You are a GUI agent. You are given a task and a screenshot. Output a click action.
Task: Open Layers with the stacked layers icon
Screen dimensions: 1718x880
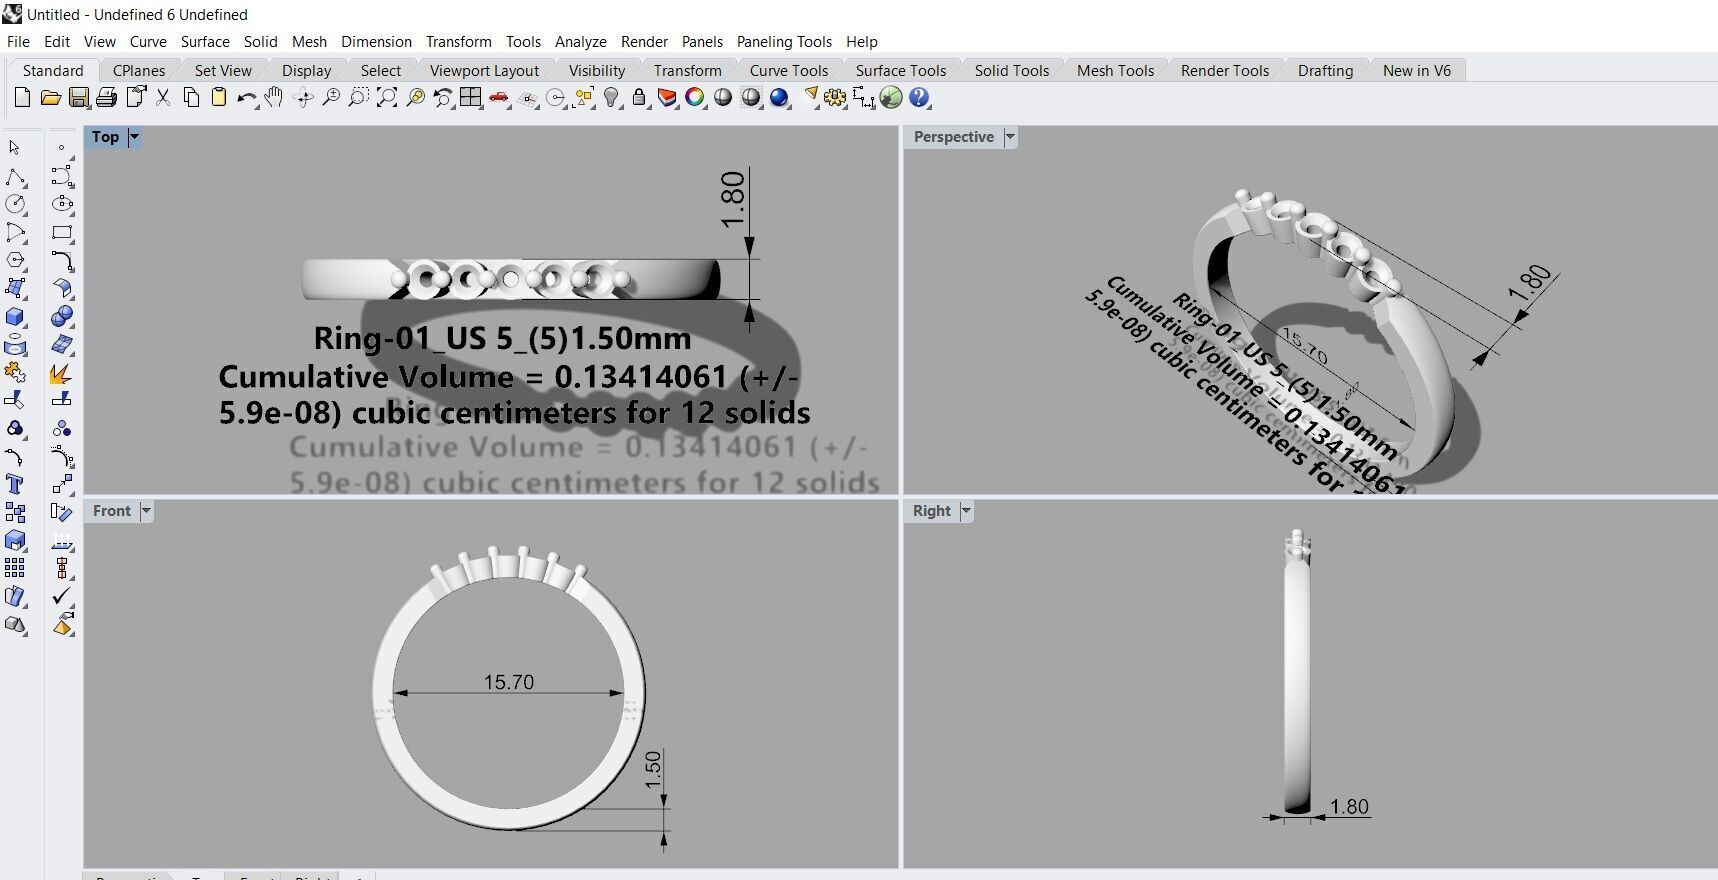[667, 97]
